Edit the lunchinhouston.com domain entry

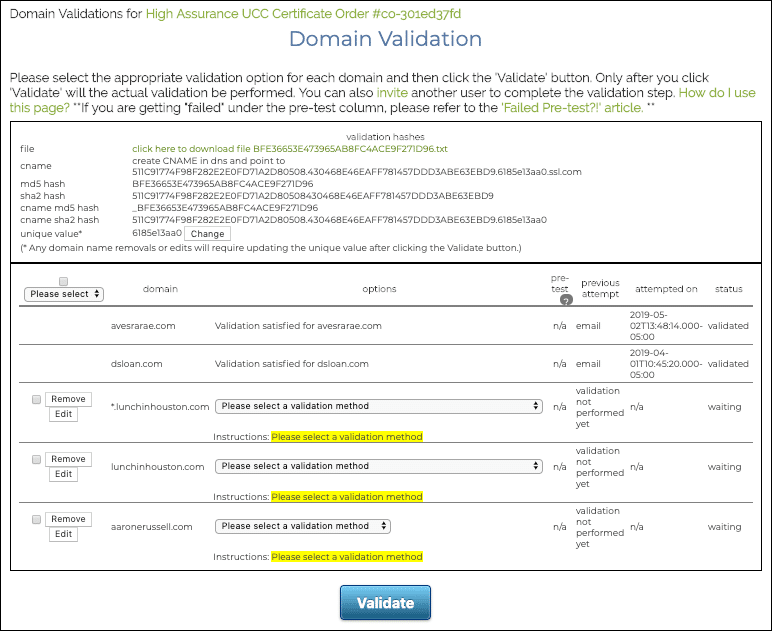pos(63,475)
